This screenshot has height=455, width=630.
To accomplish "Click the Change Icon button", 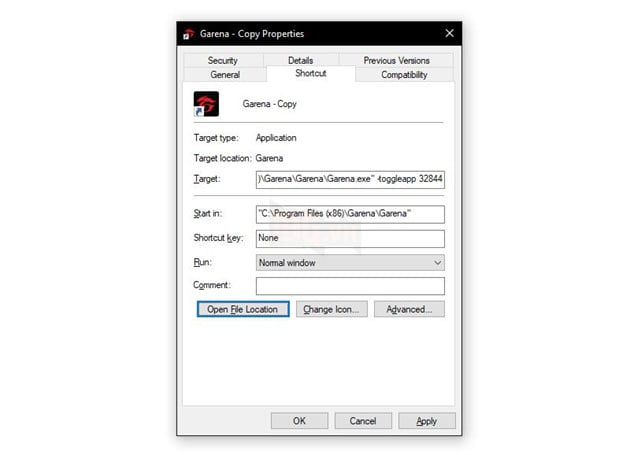I will pyautogui.click(x=332, y=310).
